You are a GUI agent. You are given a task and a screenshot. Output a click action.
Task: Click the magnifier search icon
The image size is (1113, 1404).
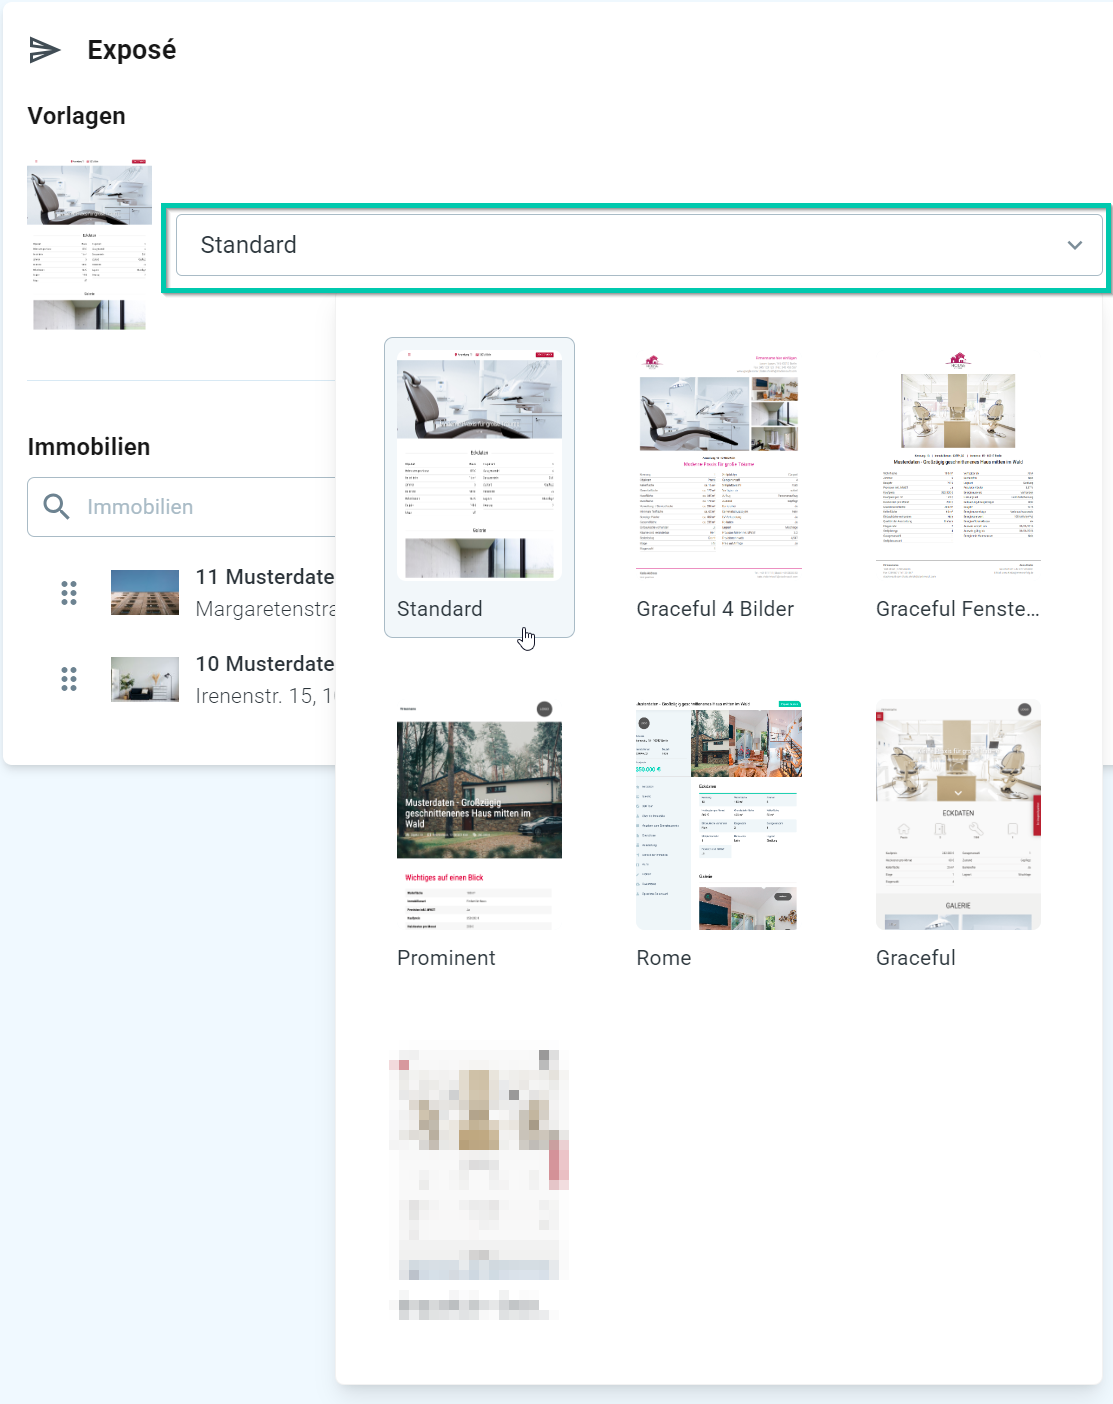tap(57, 507)
